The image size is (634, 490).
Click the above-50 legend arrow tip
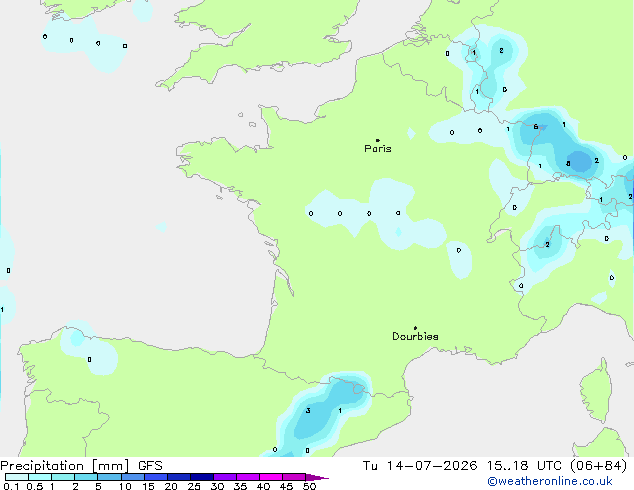click(317, 477)
